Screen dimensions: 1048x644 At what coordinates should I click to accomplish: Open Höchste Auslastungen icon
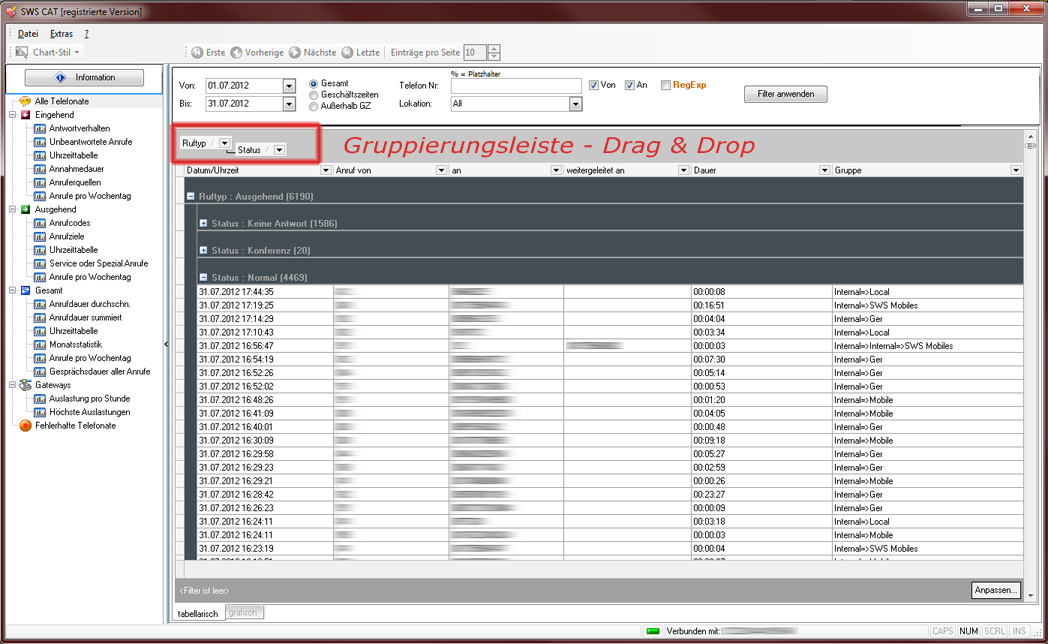(39, 412)
